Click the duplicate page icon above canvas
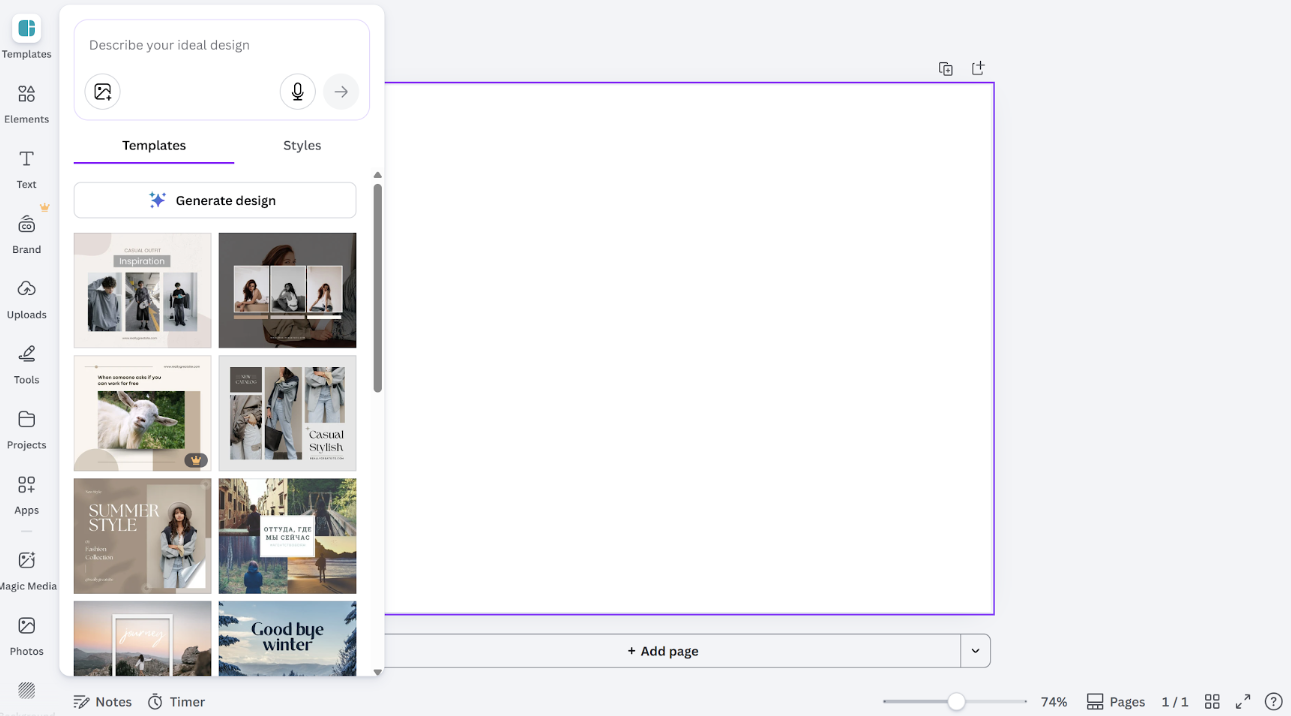 tap(945, 69)
